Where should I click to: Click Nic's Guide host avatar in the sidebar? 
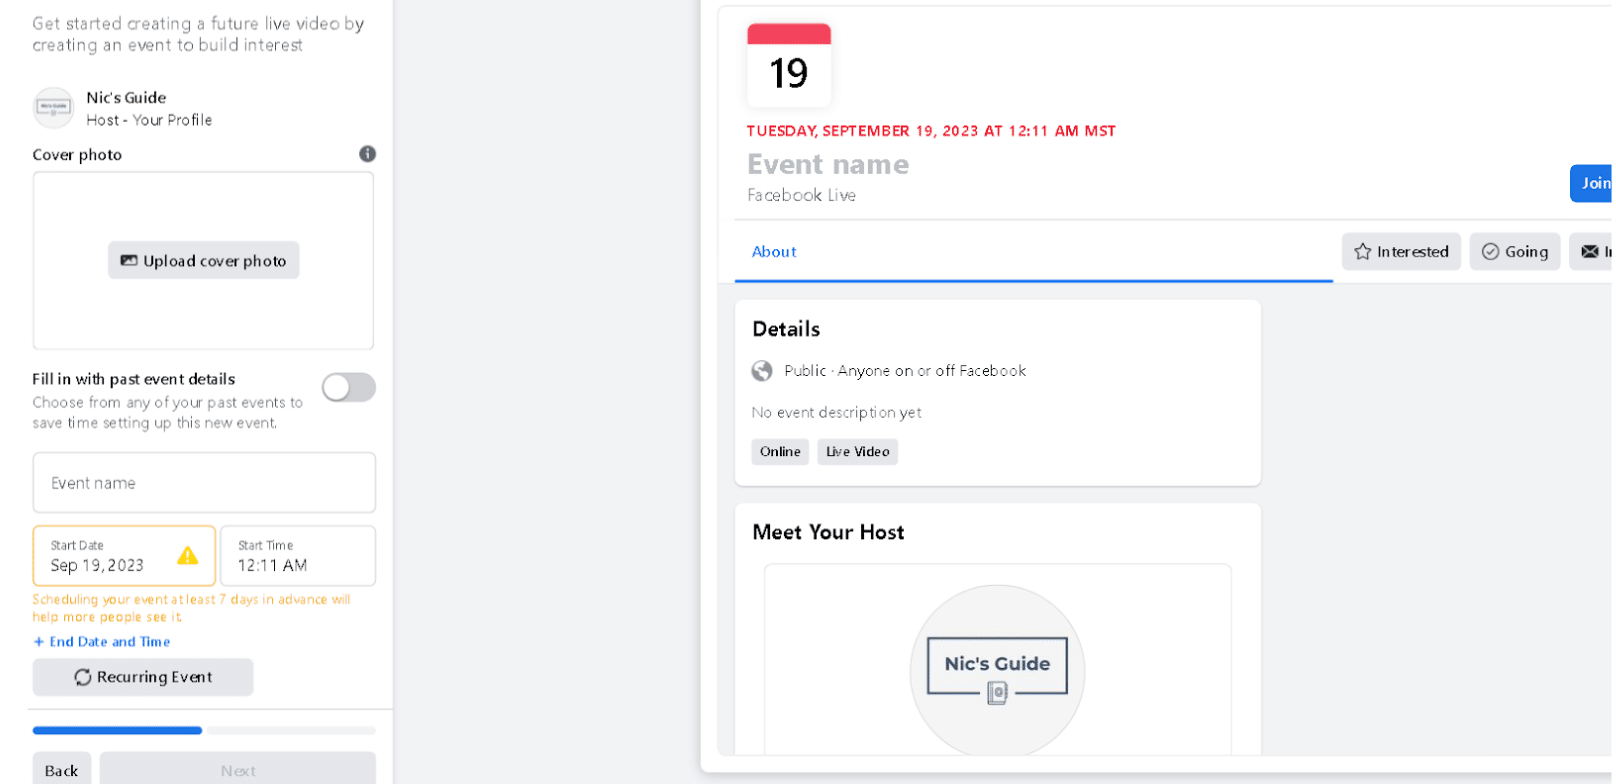[53, 108]
